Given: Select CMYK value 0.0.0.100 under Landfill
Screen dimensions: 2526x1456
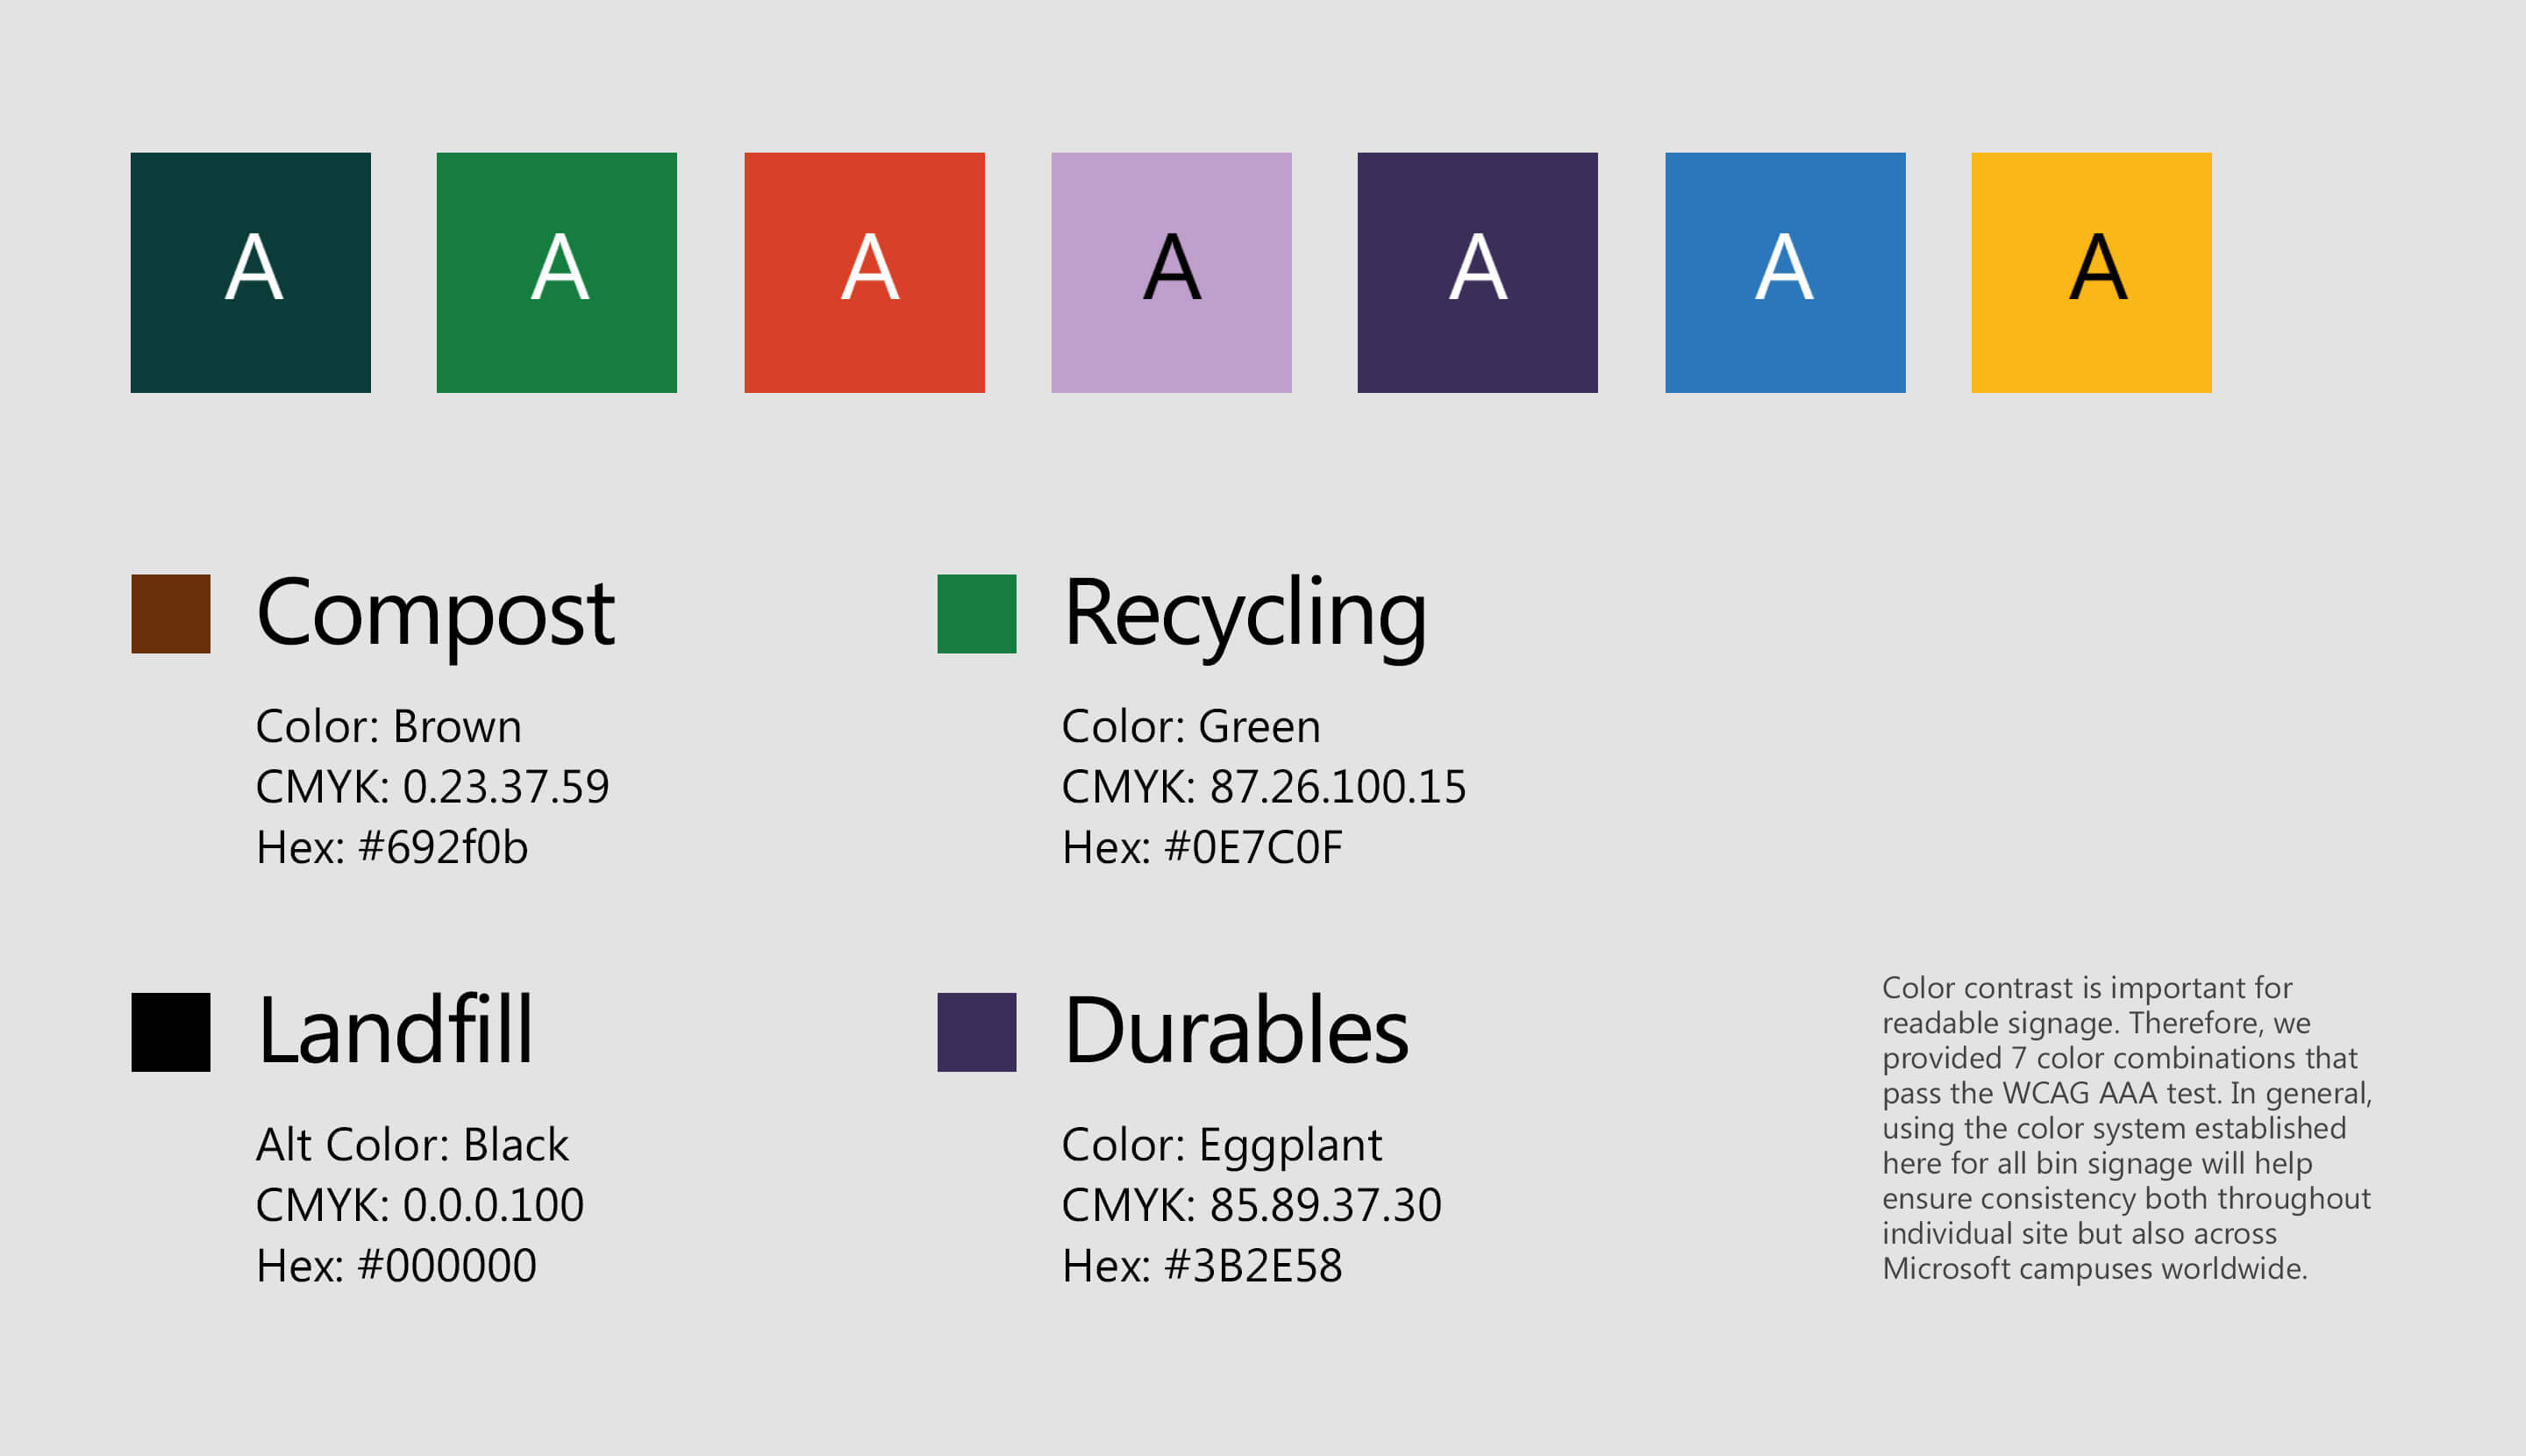Looking at the screenshot, I should pyautogui.click(x=420, y=1204).
